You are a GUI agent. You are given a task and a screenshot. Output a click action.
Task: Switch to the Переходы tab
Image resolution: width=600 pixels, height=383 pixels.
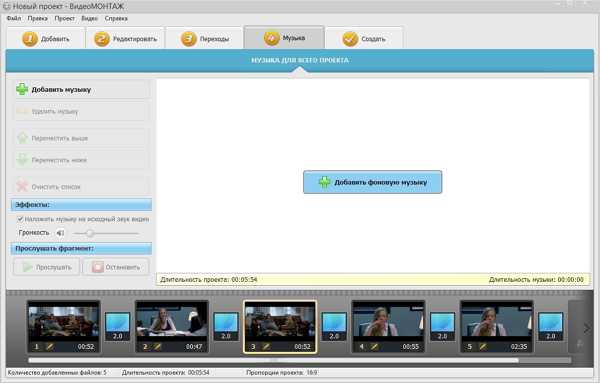(204, 38)
